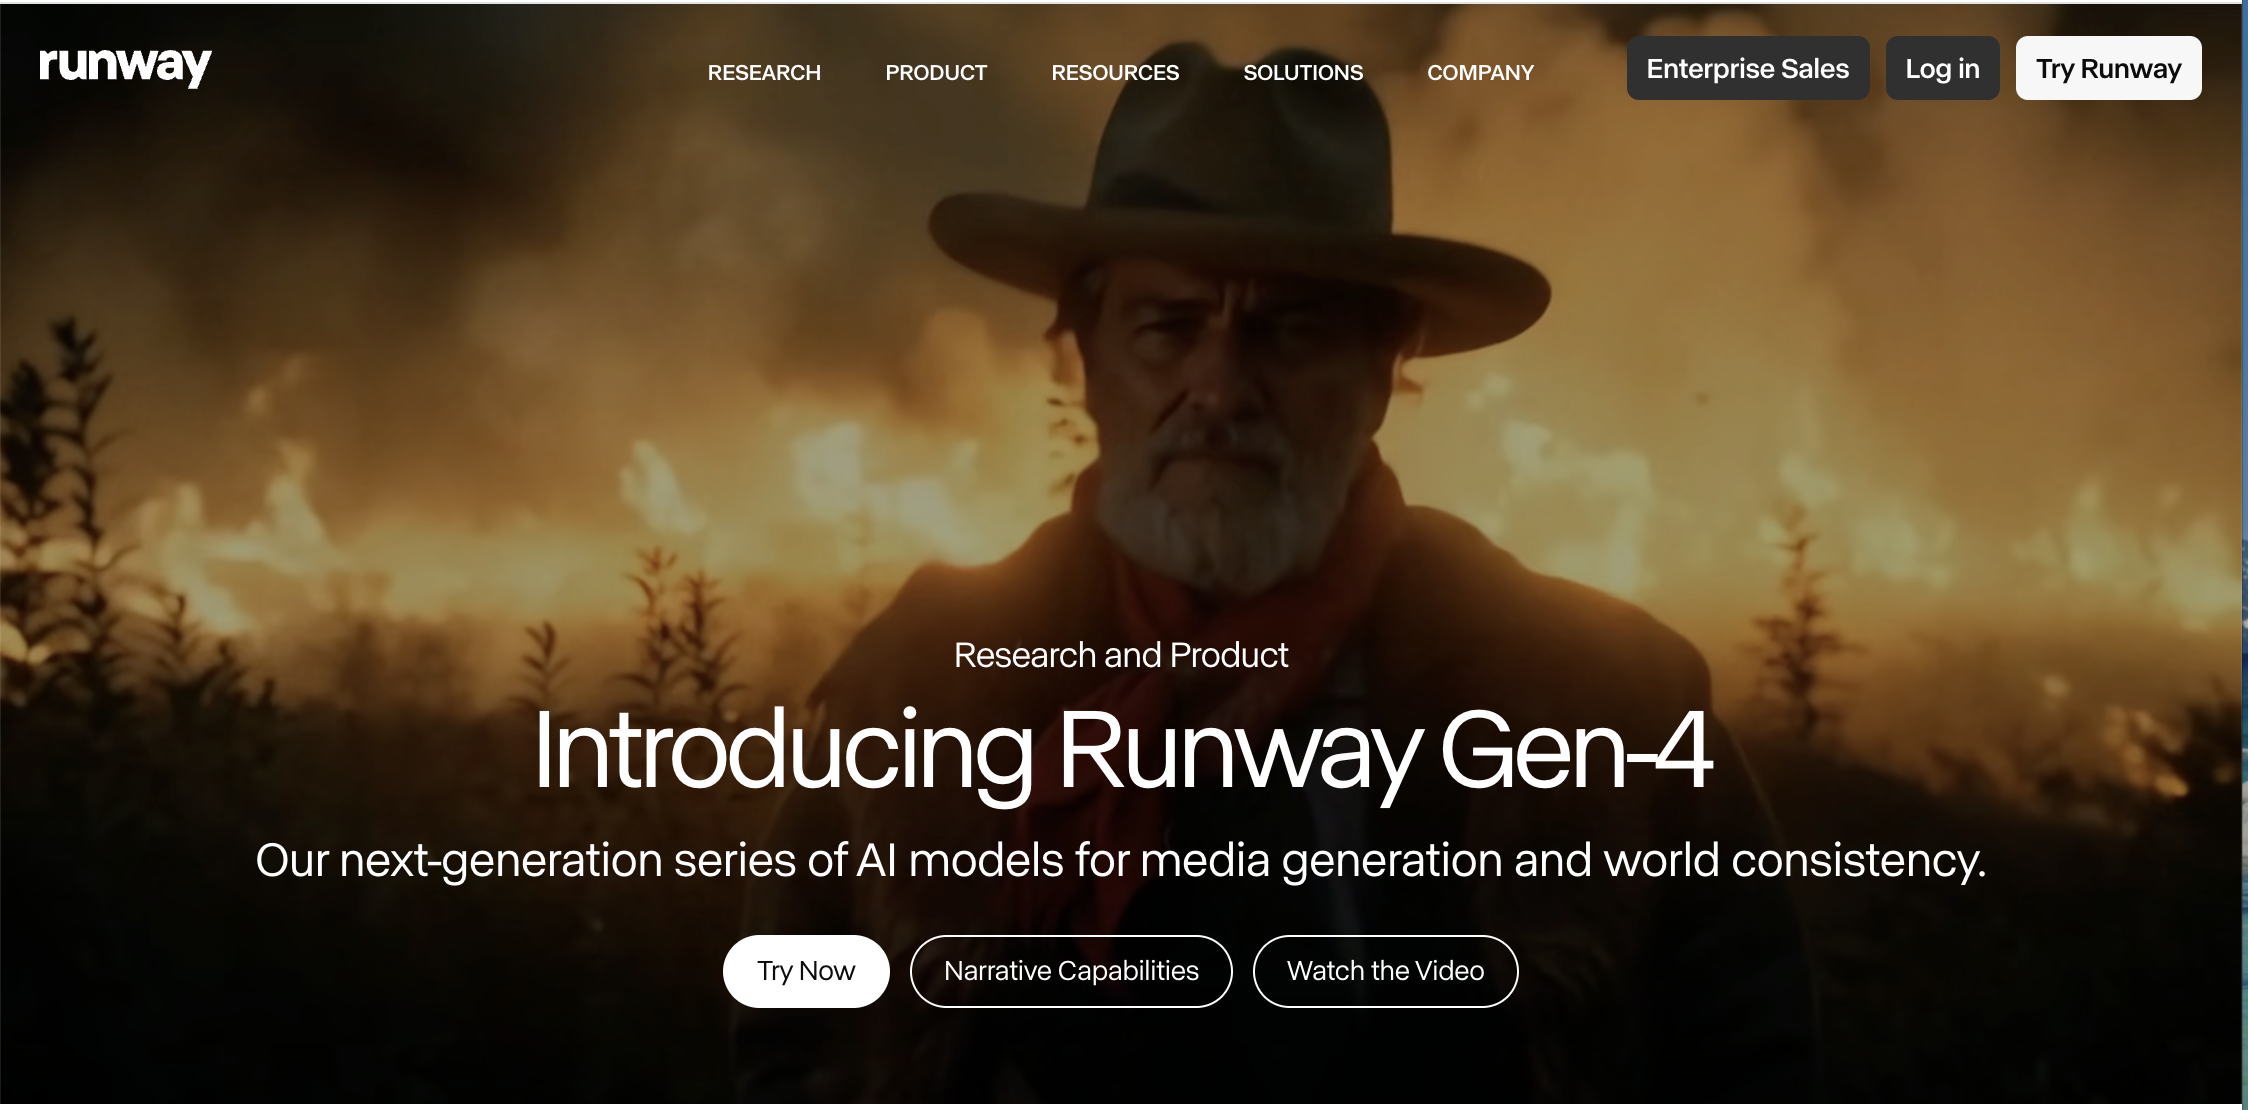Open the Narrative Capabilities link
Viewport: 2248px width, 1110px height.
1071,971
